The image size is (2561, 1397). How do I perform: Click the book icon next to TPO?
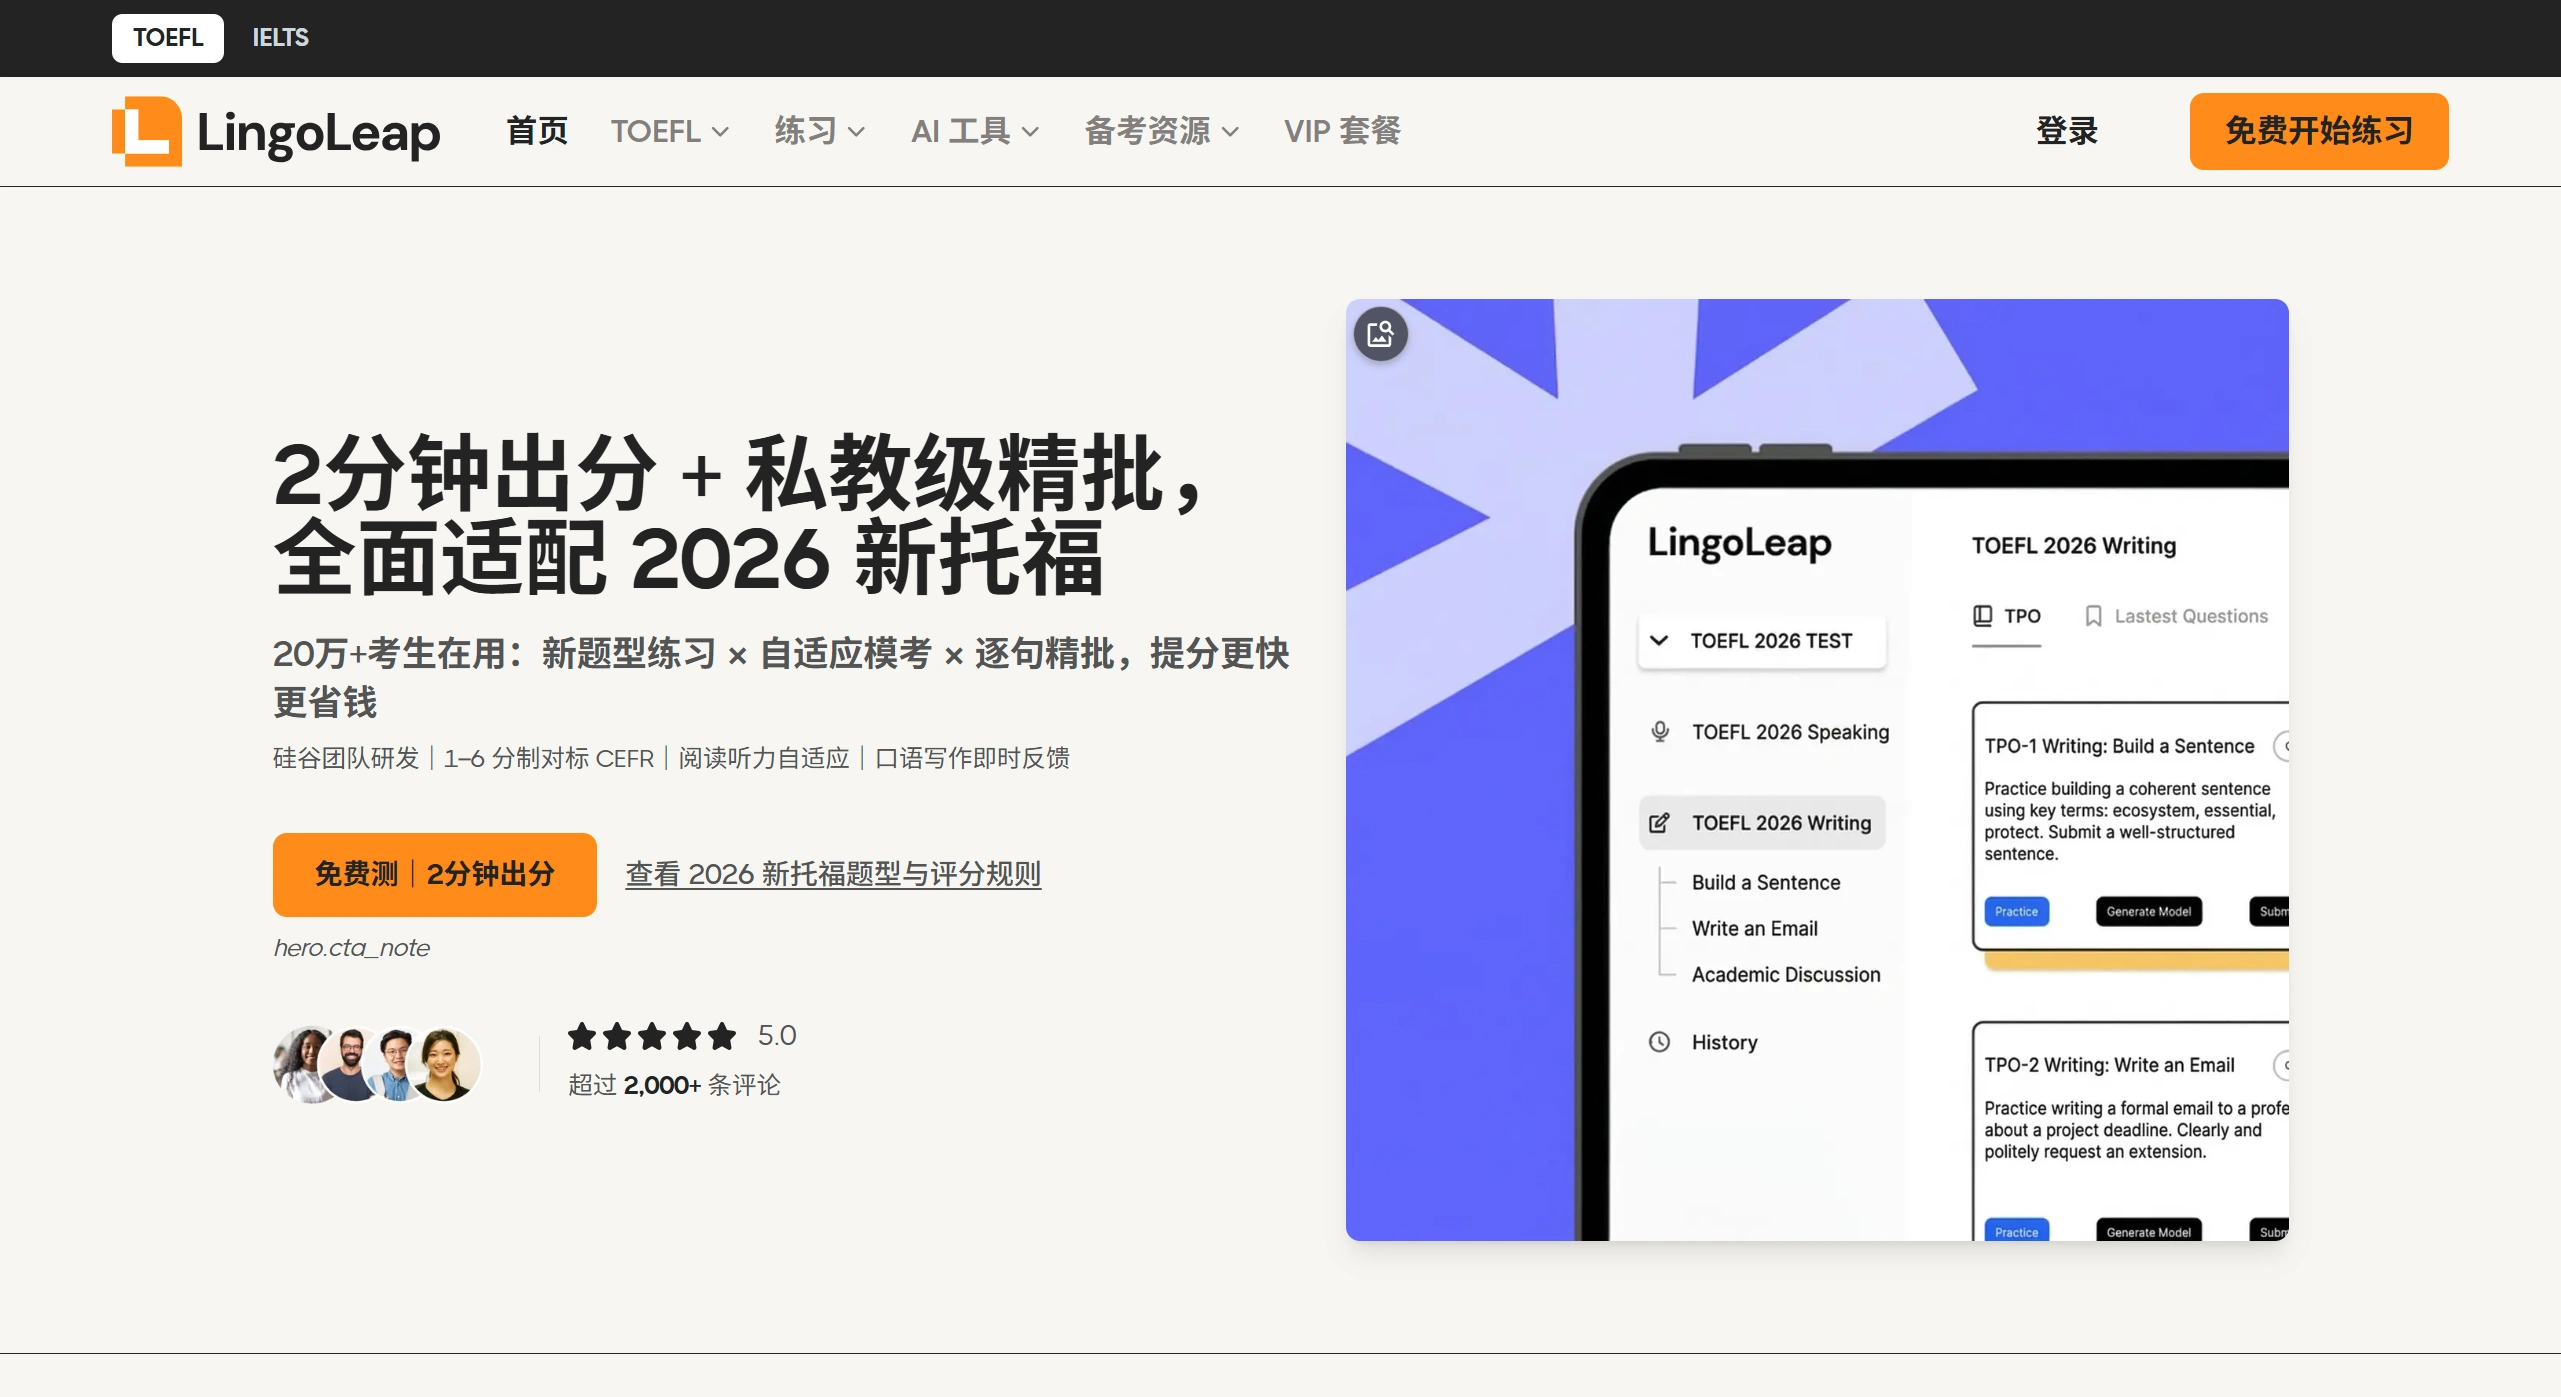pyautogui.click(x=1984, y=615)
